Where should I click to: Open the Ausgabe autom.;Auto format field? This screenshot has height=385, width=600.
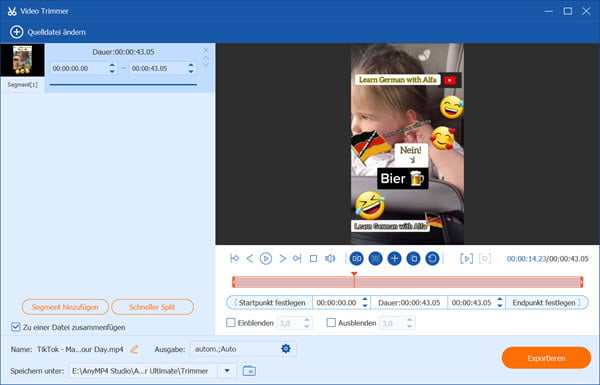point(243,349)
